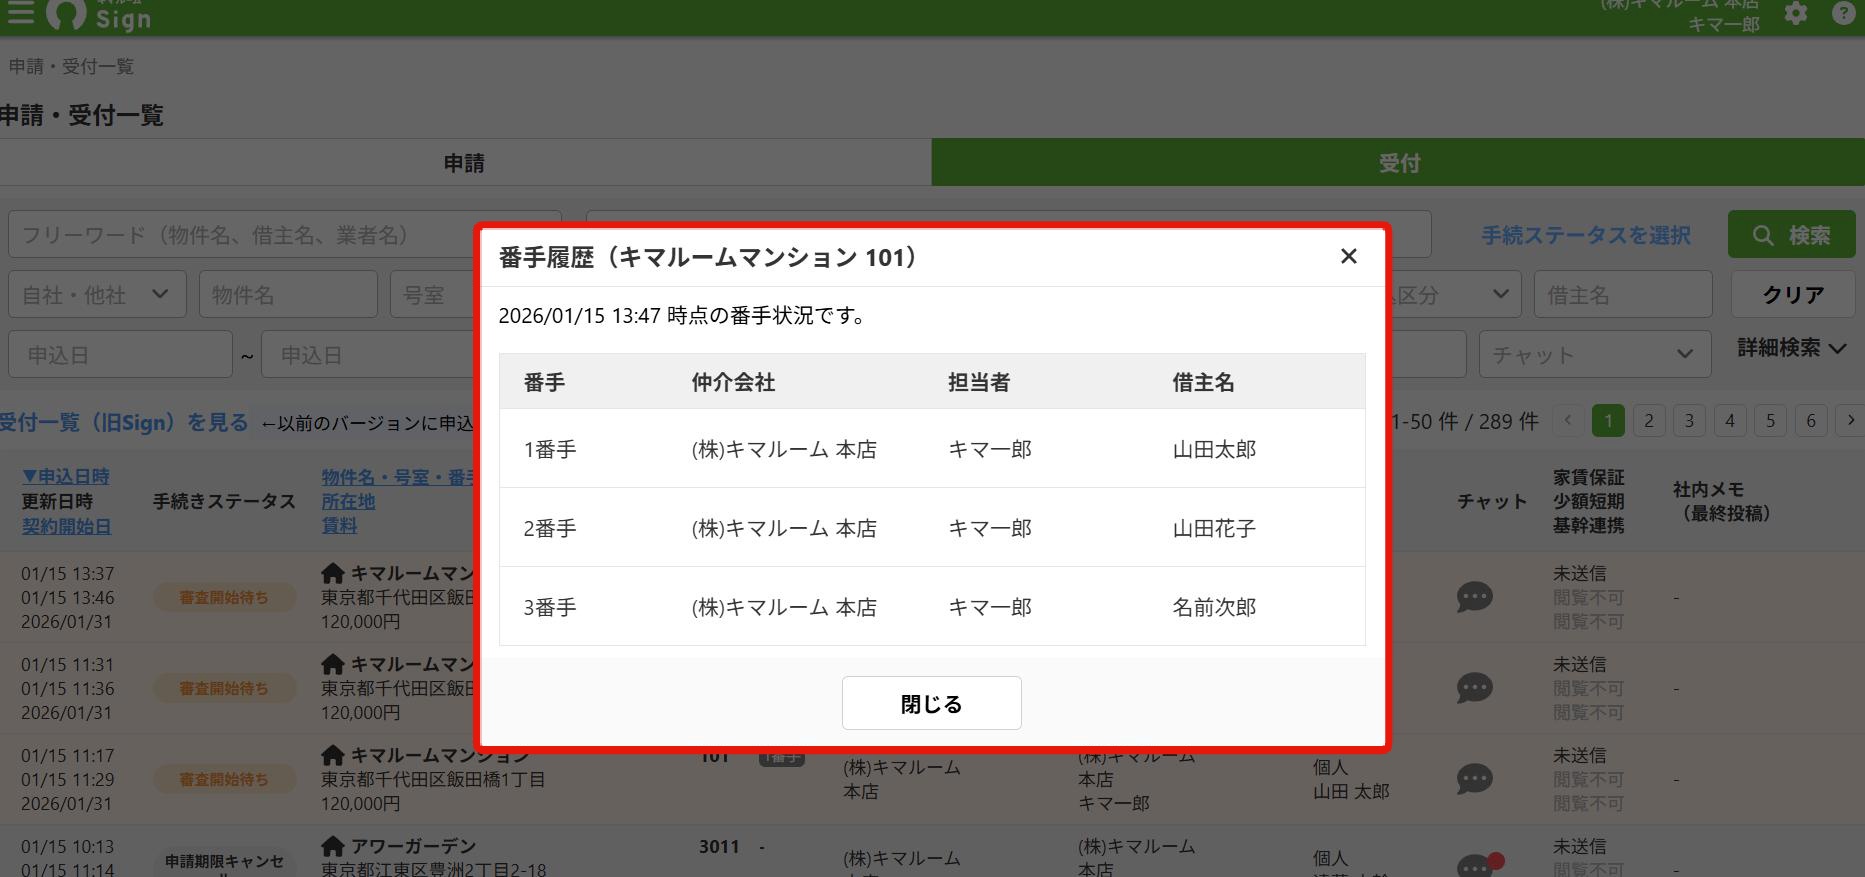Sort by 所在地 header link
Screen dimensions: 1865x877
pos(348,501)
